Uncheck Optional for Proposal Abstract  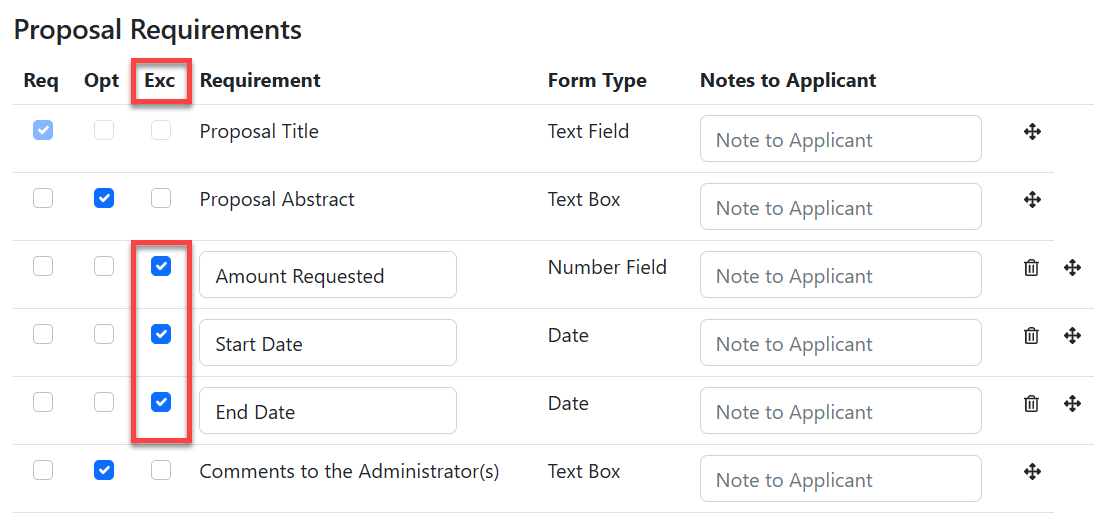(x=104, y=199)
